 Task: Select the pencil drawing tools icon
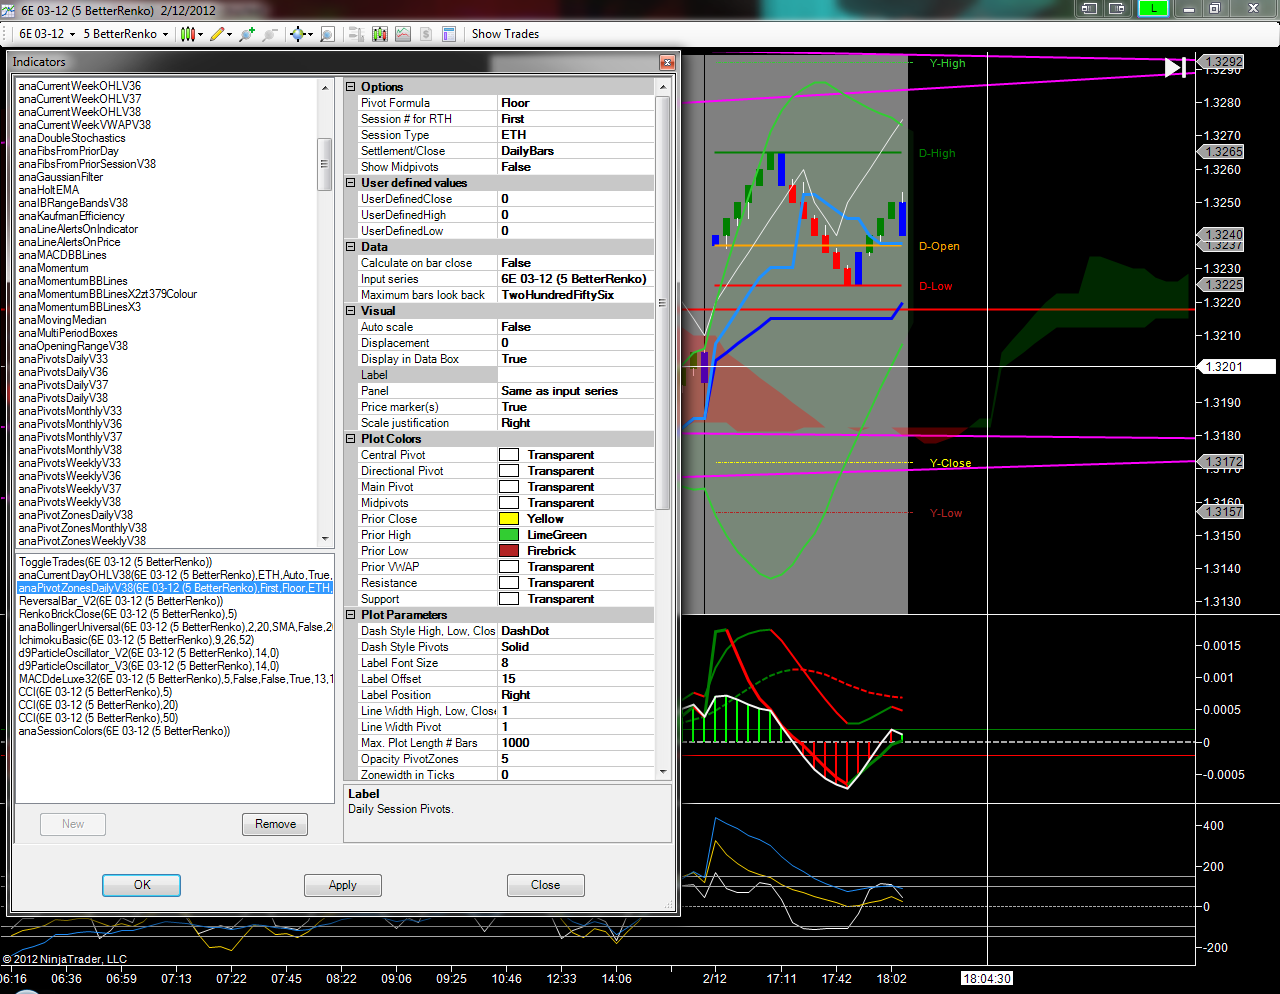coord(217,34)
